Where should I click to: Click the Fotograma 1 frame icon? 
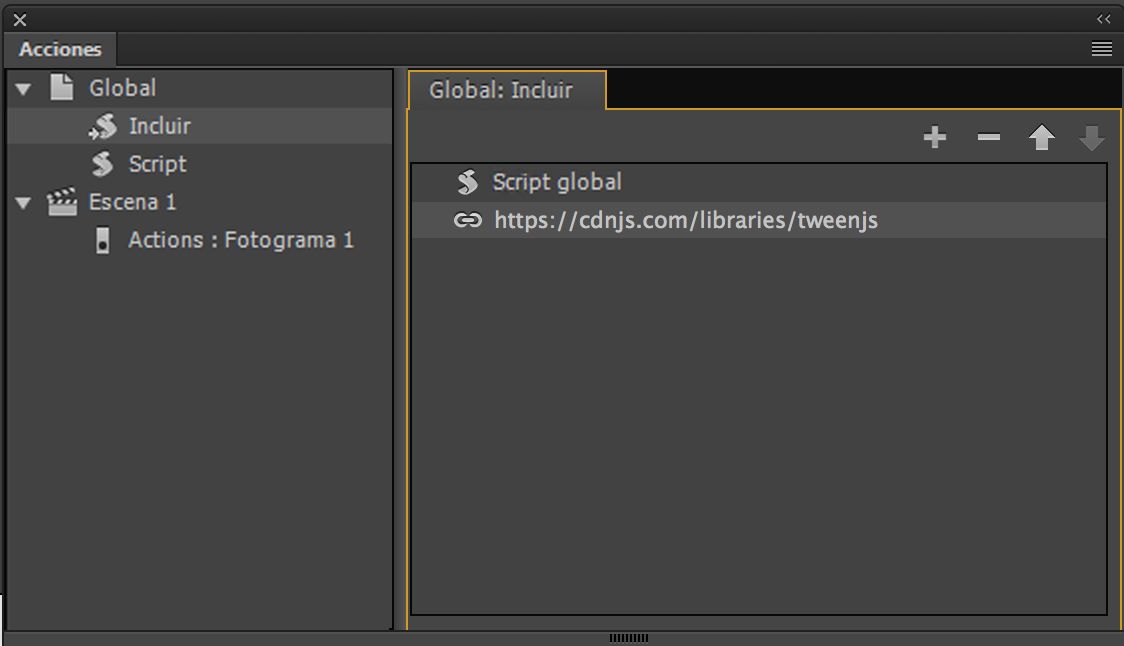click(103, 240)
